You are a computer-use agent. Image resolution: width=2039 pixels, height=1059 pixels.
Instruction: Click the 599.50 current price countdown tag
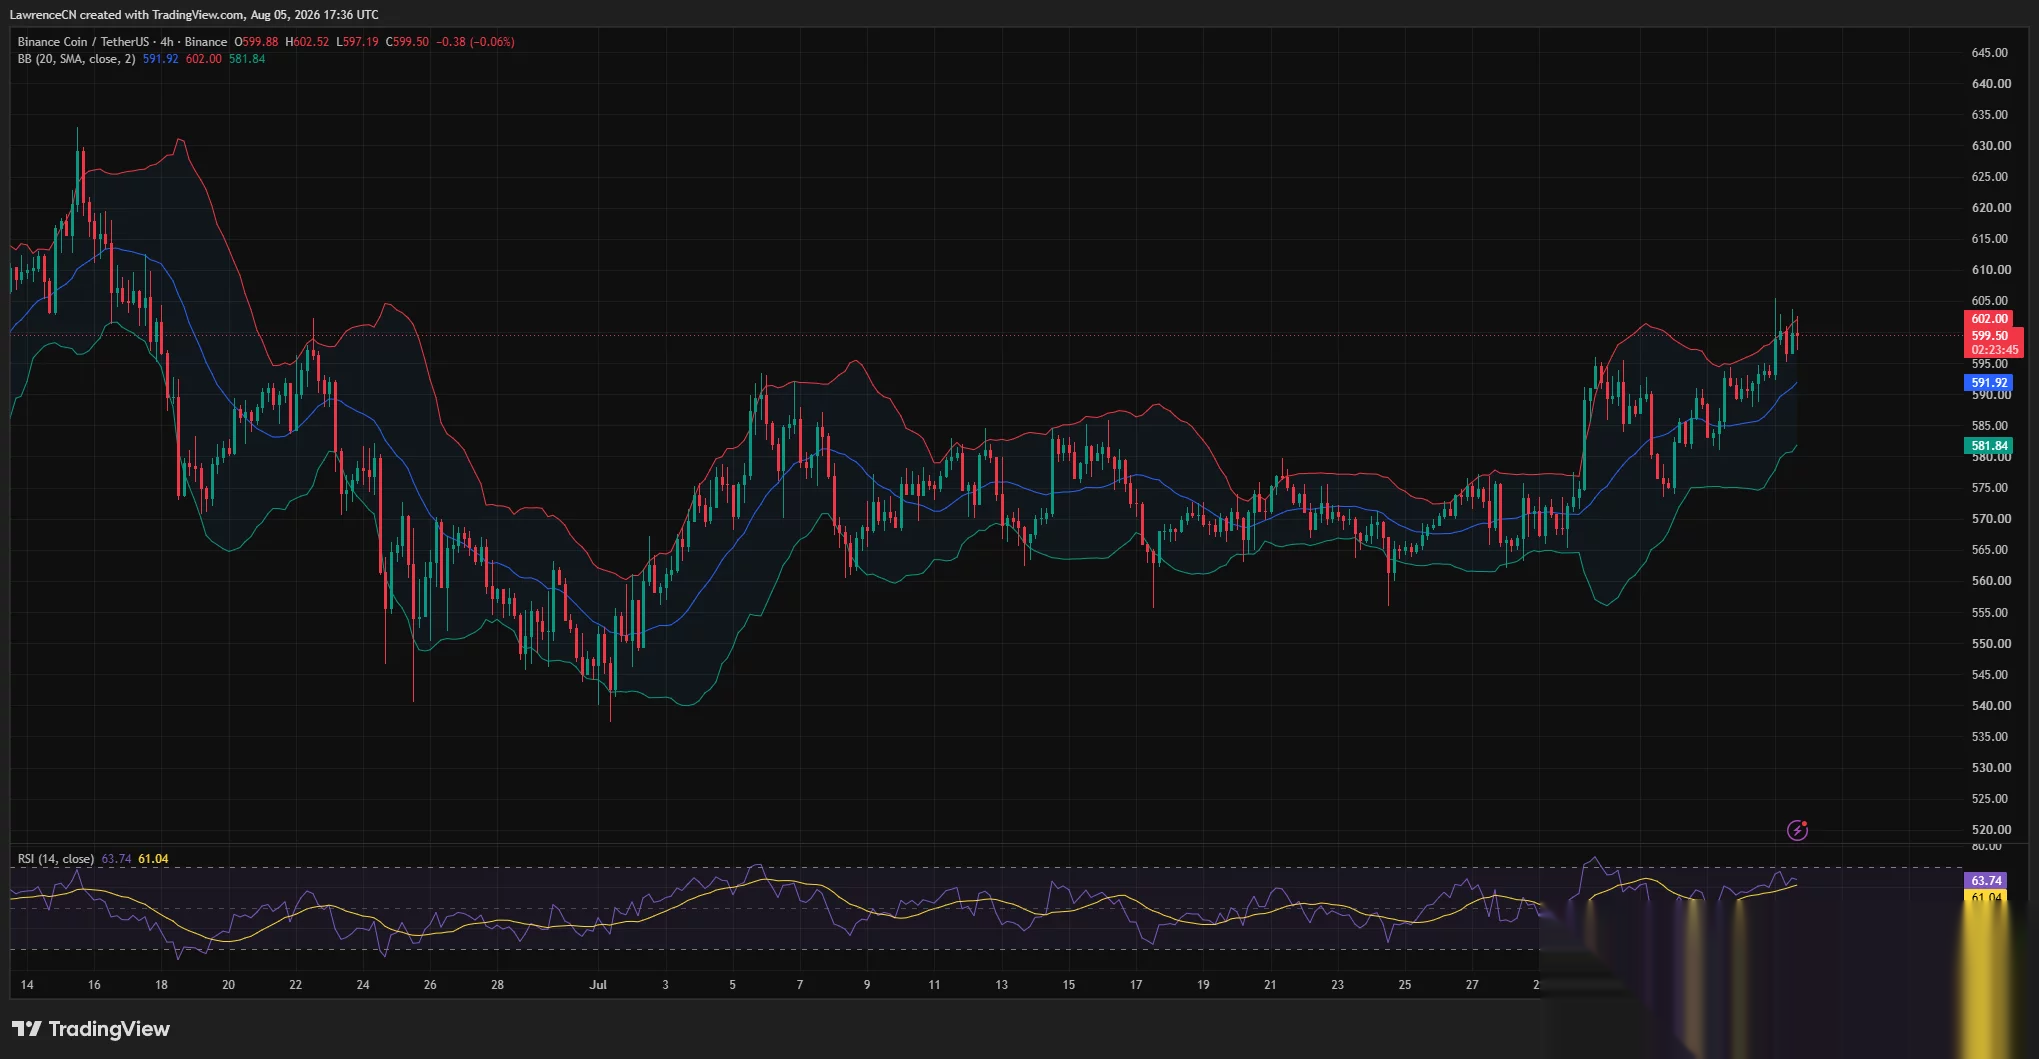1994,343
